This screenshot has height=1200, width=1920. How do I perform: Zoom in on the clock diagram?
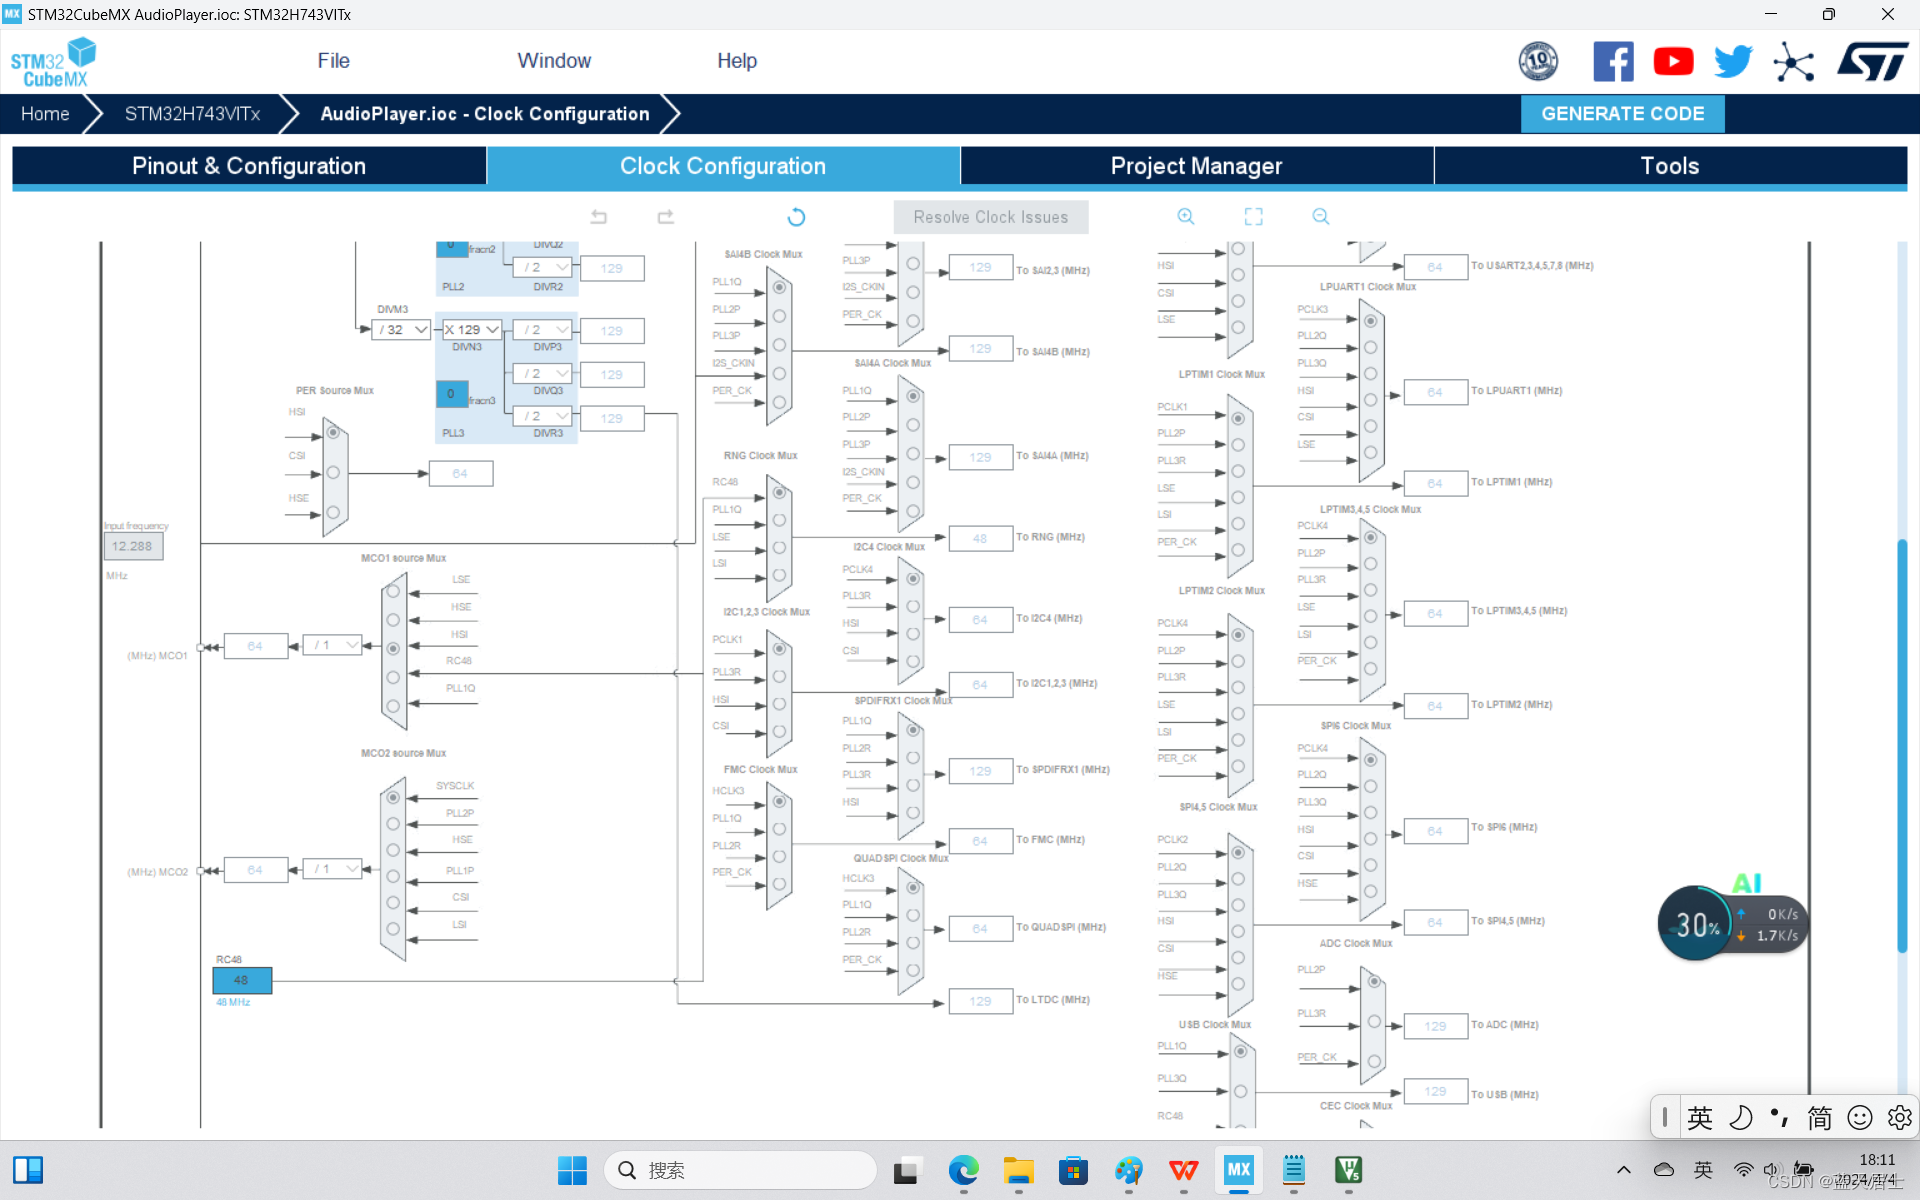[1186, 217]
